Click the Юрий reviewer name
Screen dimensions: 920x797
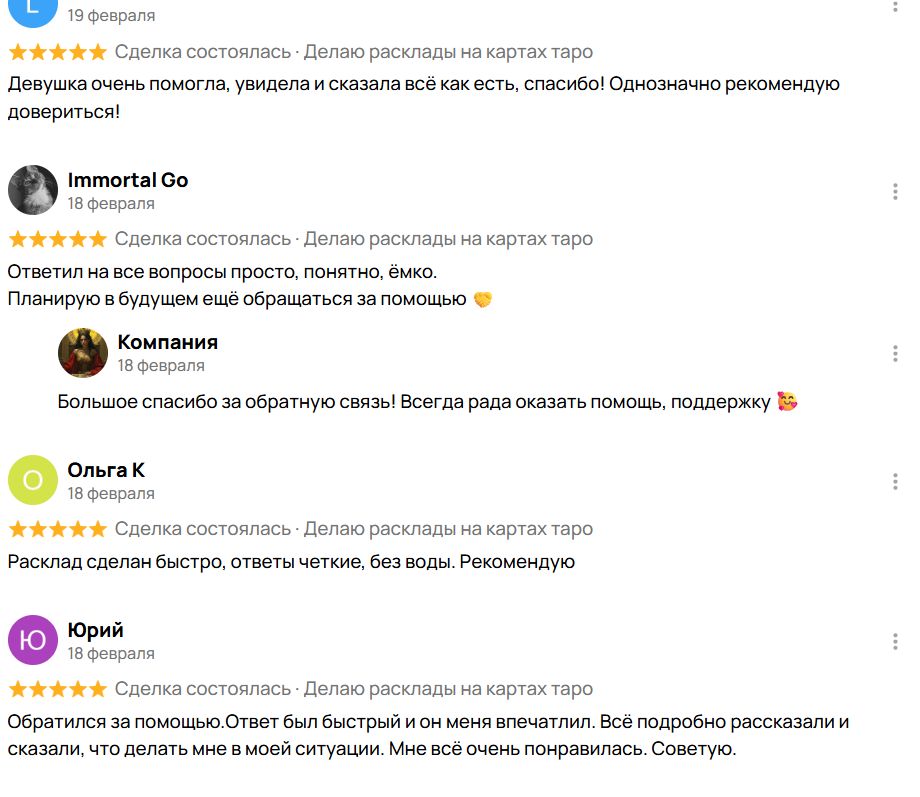(96, 630)
